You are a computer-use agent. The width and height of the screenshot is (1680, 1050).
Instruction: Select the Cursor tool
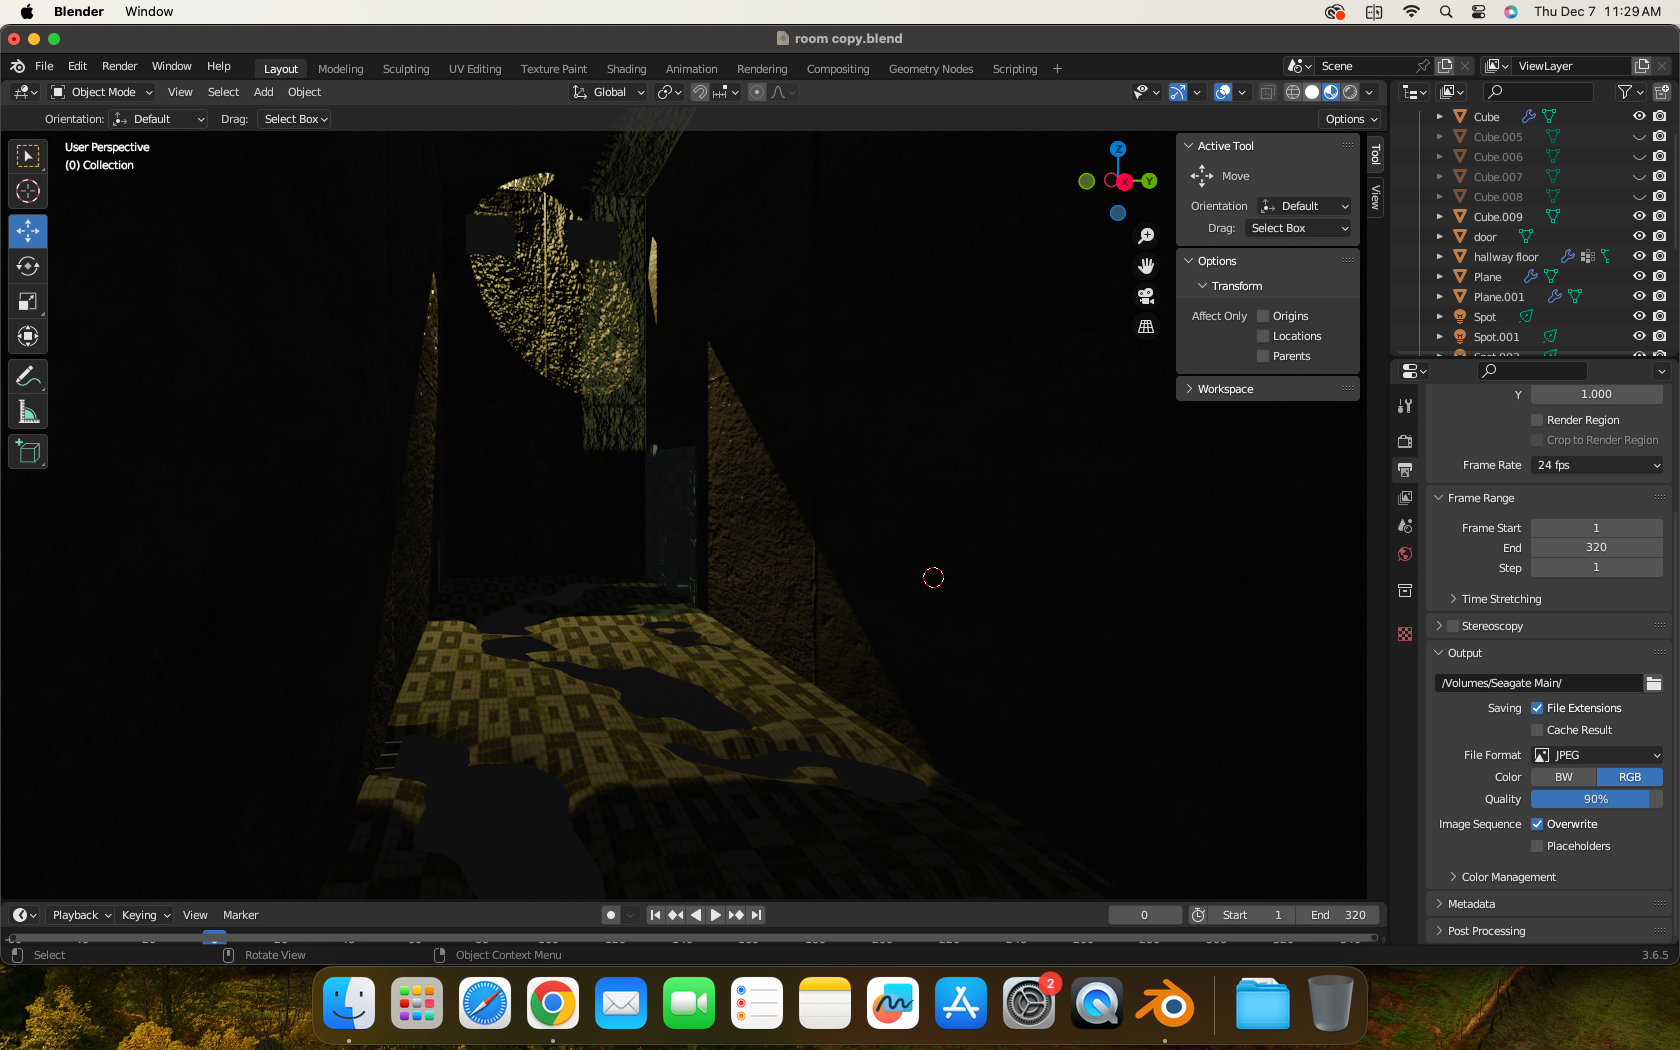[28, 191]
